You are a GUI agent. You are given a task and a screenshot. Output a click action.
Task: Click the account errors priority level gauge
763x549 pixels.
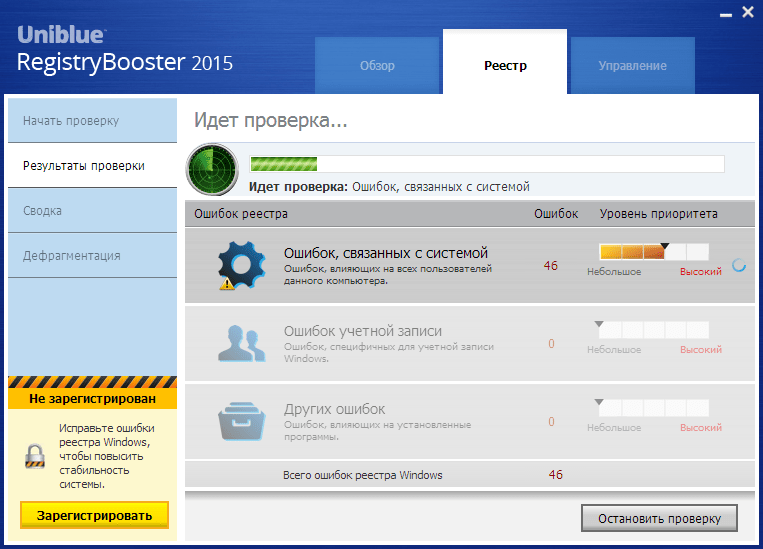[x=654, y=329]
